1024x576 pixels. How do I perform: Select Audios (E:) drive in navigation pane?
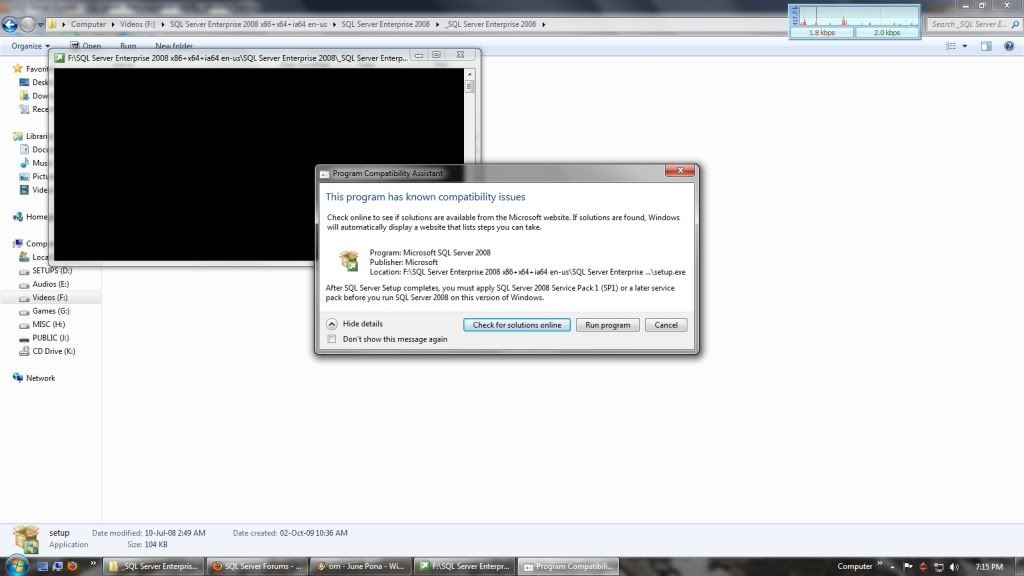point(50,284)
